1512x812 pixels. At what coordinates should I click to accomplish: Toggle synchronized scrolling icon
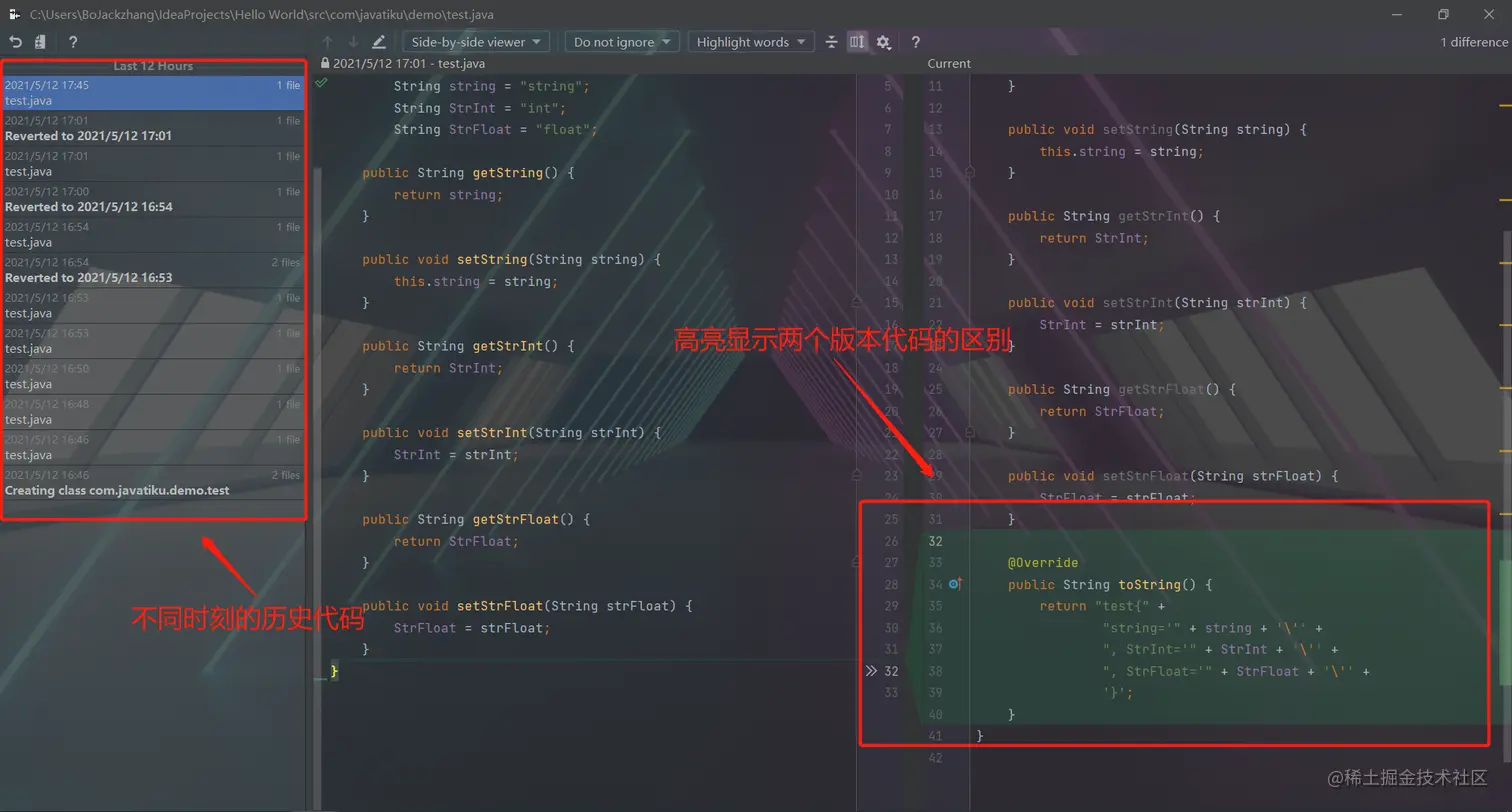857,42
